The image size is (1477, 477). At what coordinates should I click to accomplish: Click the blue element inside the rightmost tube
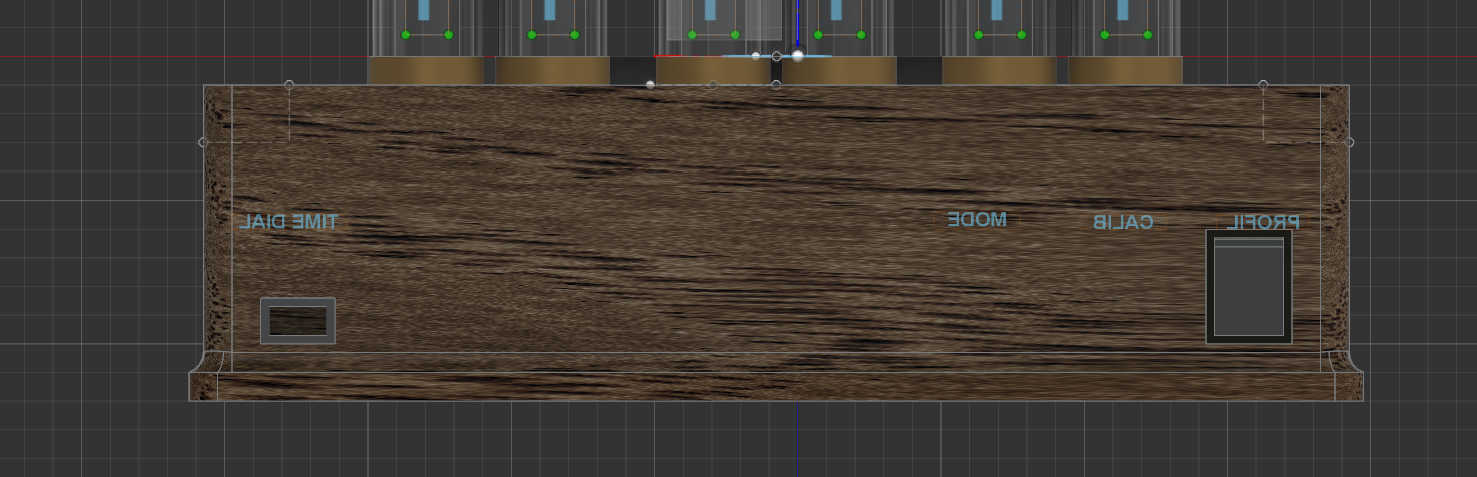pos(1123,10)
